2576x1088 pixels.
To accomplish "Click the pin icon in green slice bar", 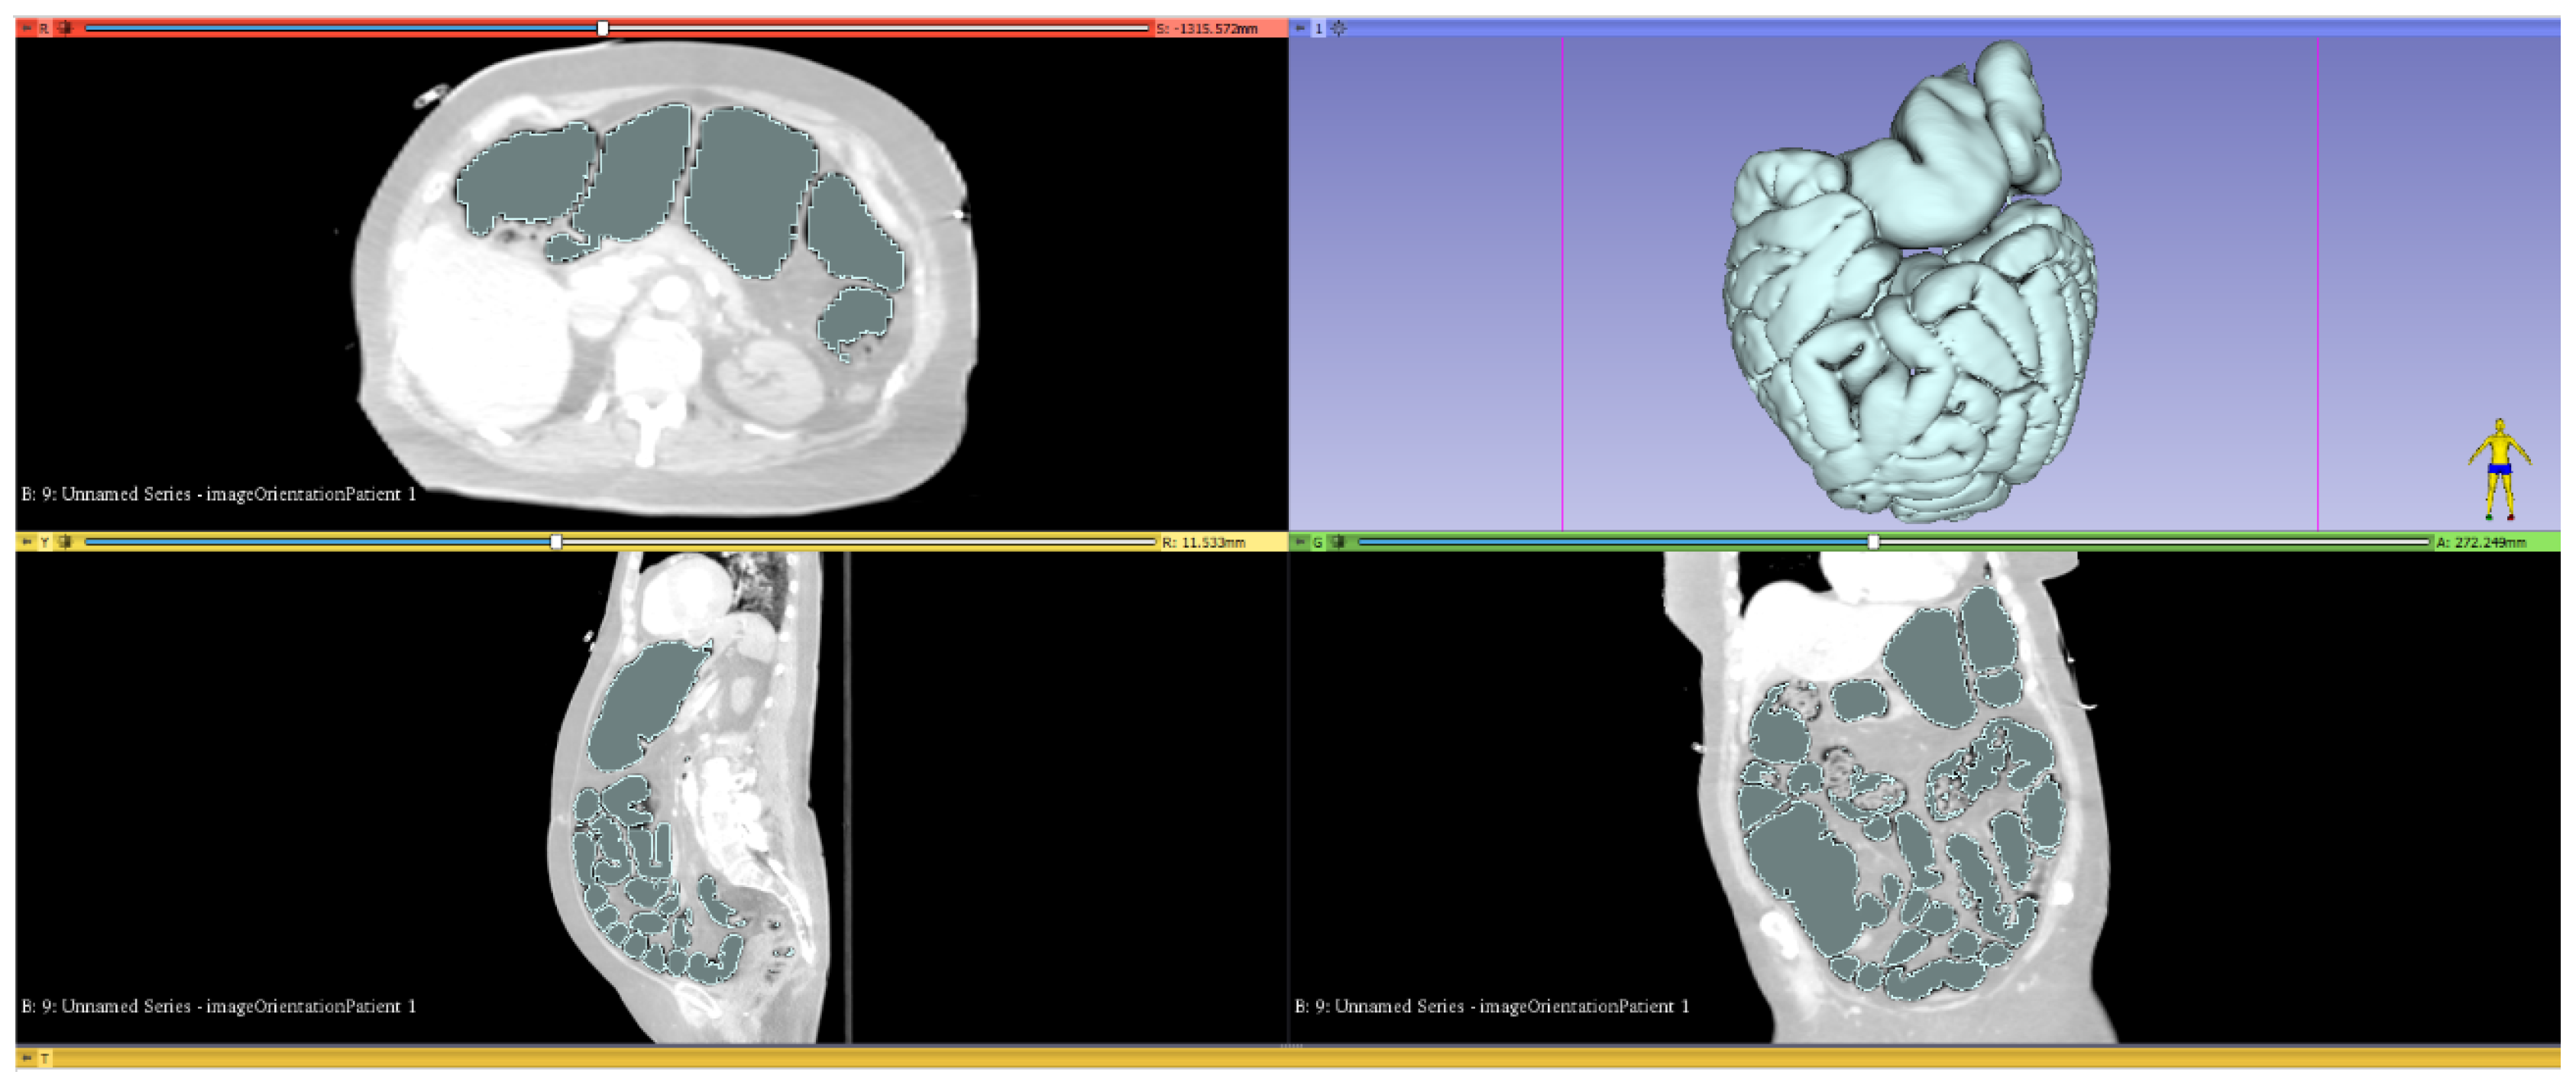I will (1300, 542).
